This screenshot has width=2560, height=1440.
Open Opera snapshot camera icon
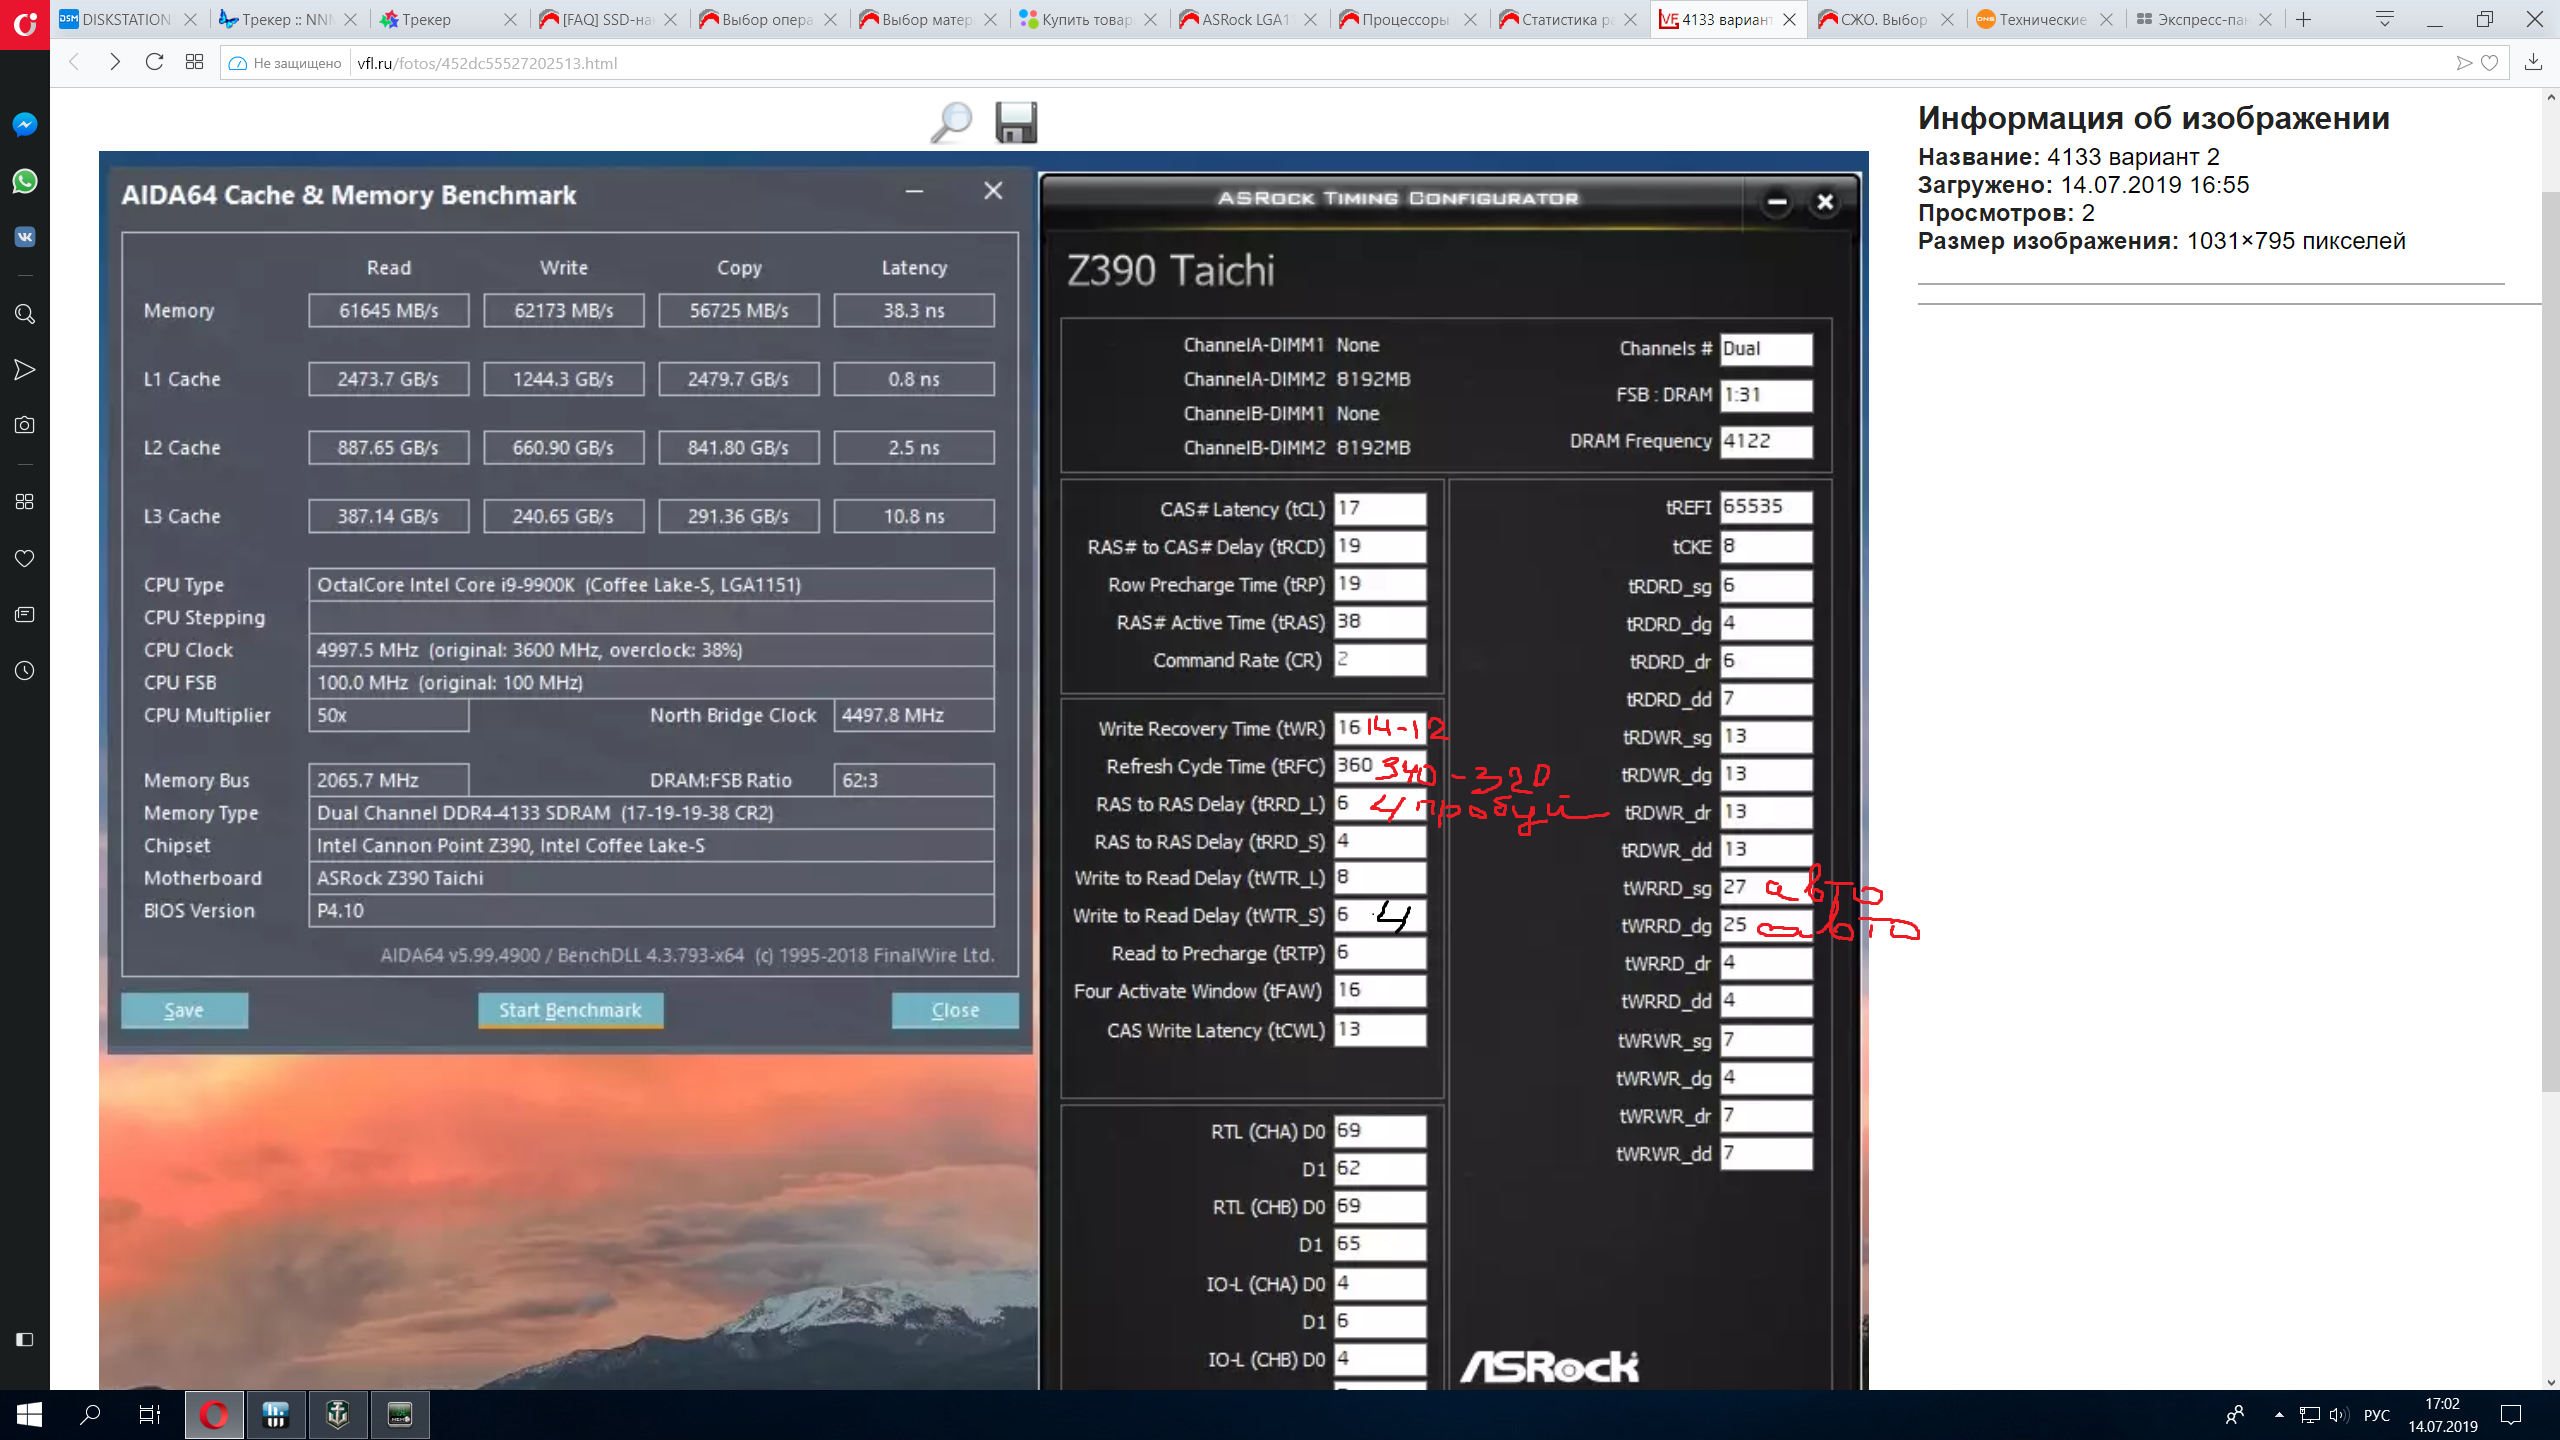(25, 425)
